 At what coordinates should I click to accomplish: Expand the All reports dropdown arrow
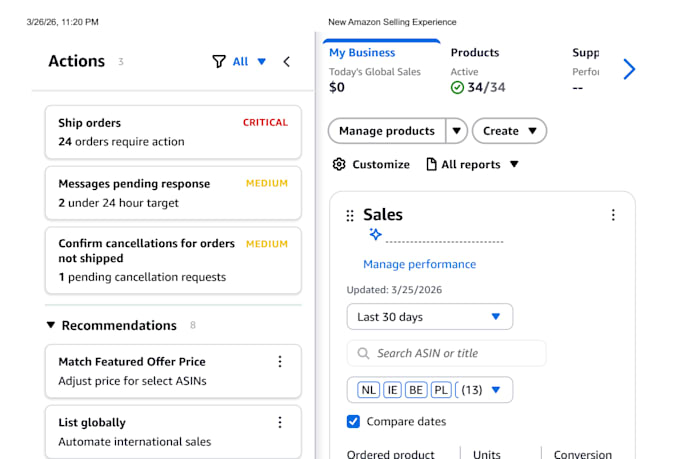(x=514, y=164)
